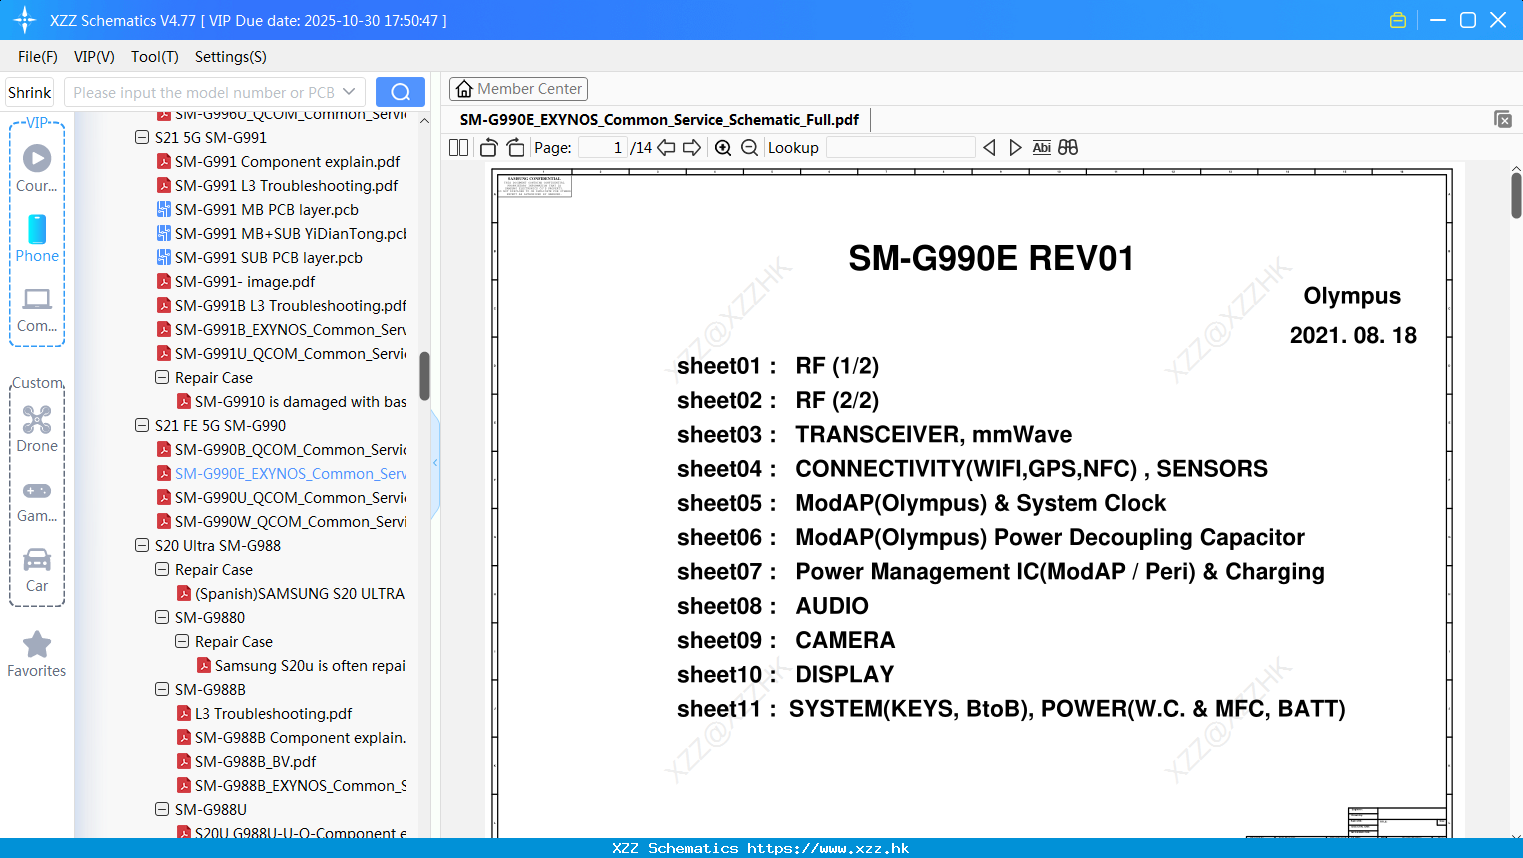Collapse the S20 Ultra SM-G988 node
Viewport: 1523px width, 858px height.
(142, 545)
